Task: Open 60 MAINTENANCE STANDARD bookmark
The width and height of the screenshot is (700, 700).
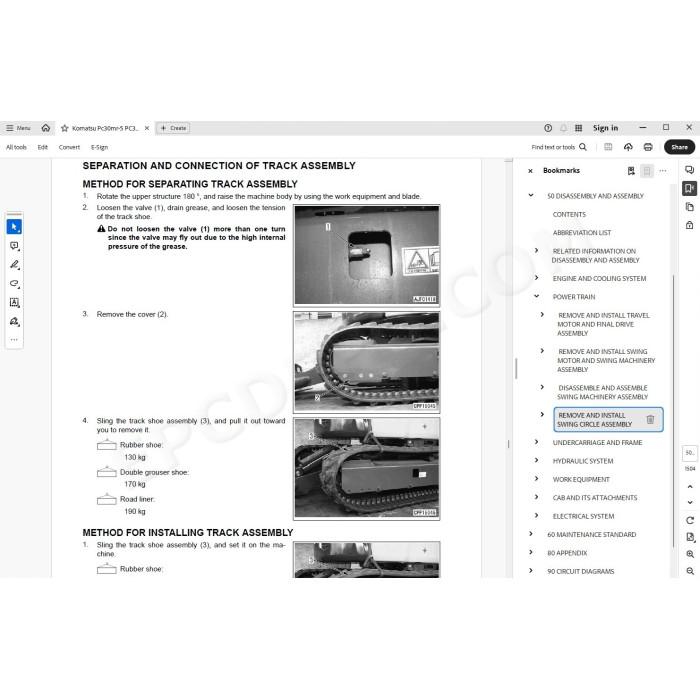Action: click(x=592, y=534)
